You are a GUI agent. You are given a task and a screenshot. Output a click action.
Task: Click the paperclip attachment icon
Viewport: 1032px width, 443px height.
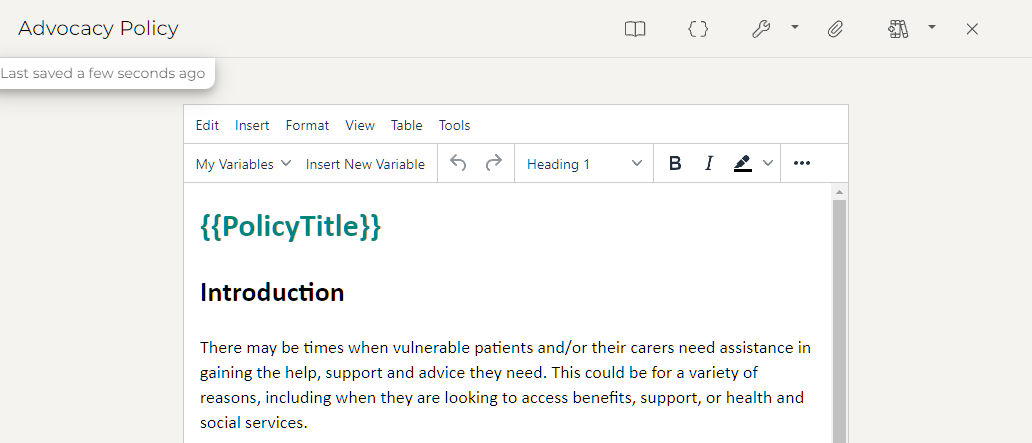coord(835,29)
